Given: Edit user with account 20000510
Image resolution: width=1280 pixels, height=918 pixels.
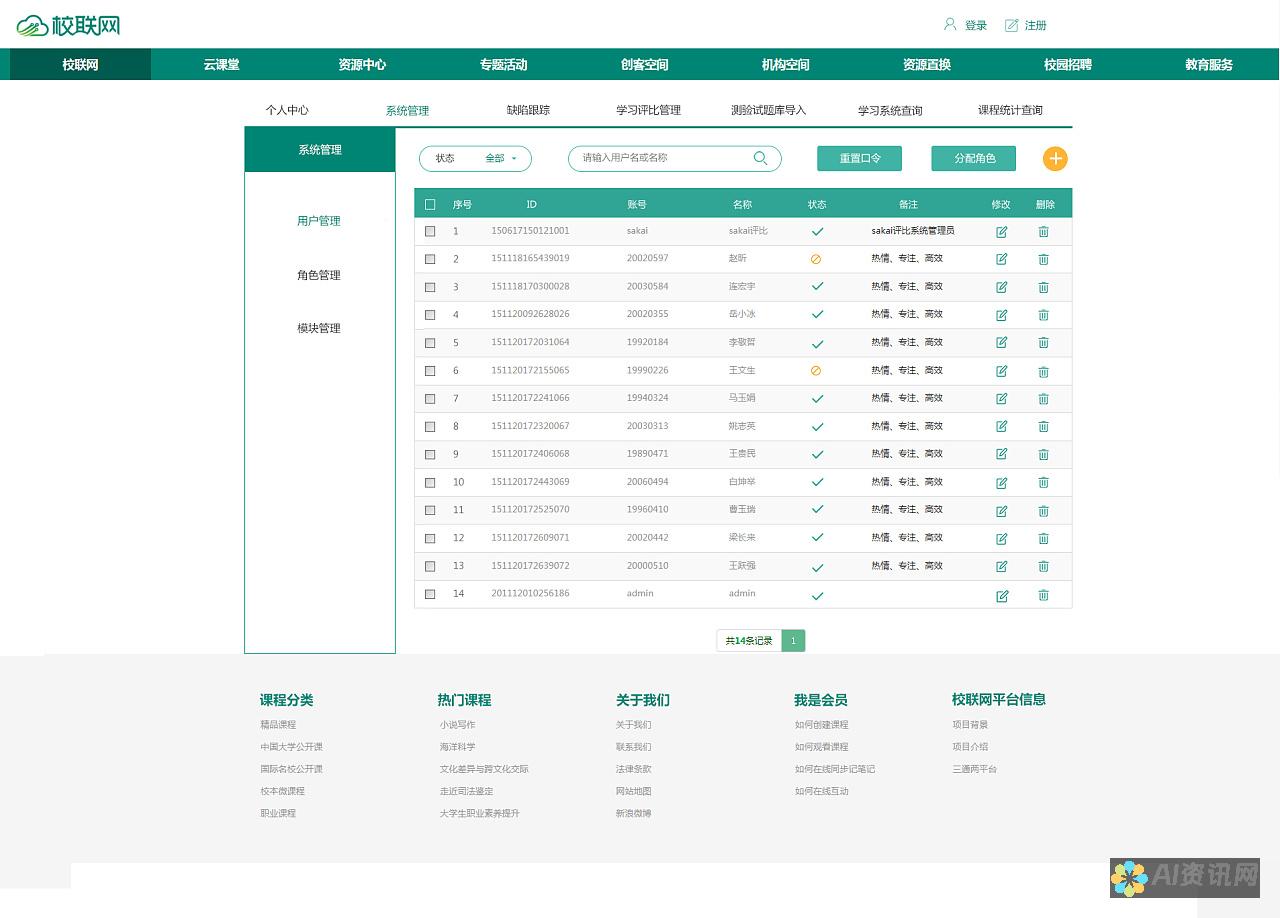Looking at the screenshot, I should coord(1001,567).
